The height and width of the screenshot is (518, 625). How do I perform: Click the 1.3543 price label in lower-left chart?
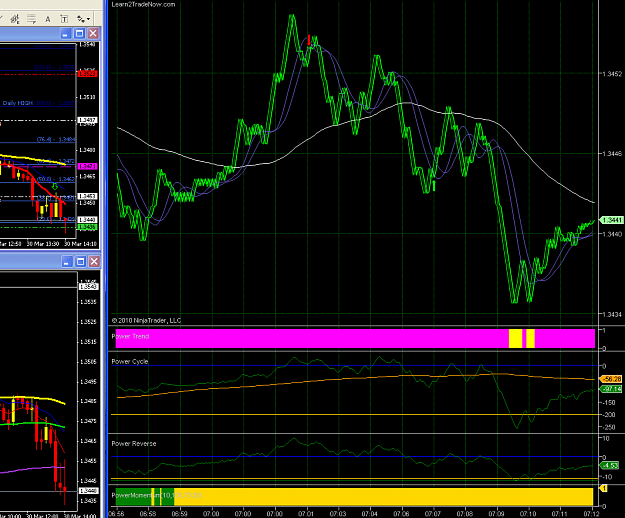click(x=88, y=286)
